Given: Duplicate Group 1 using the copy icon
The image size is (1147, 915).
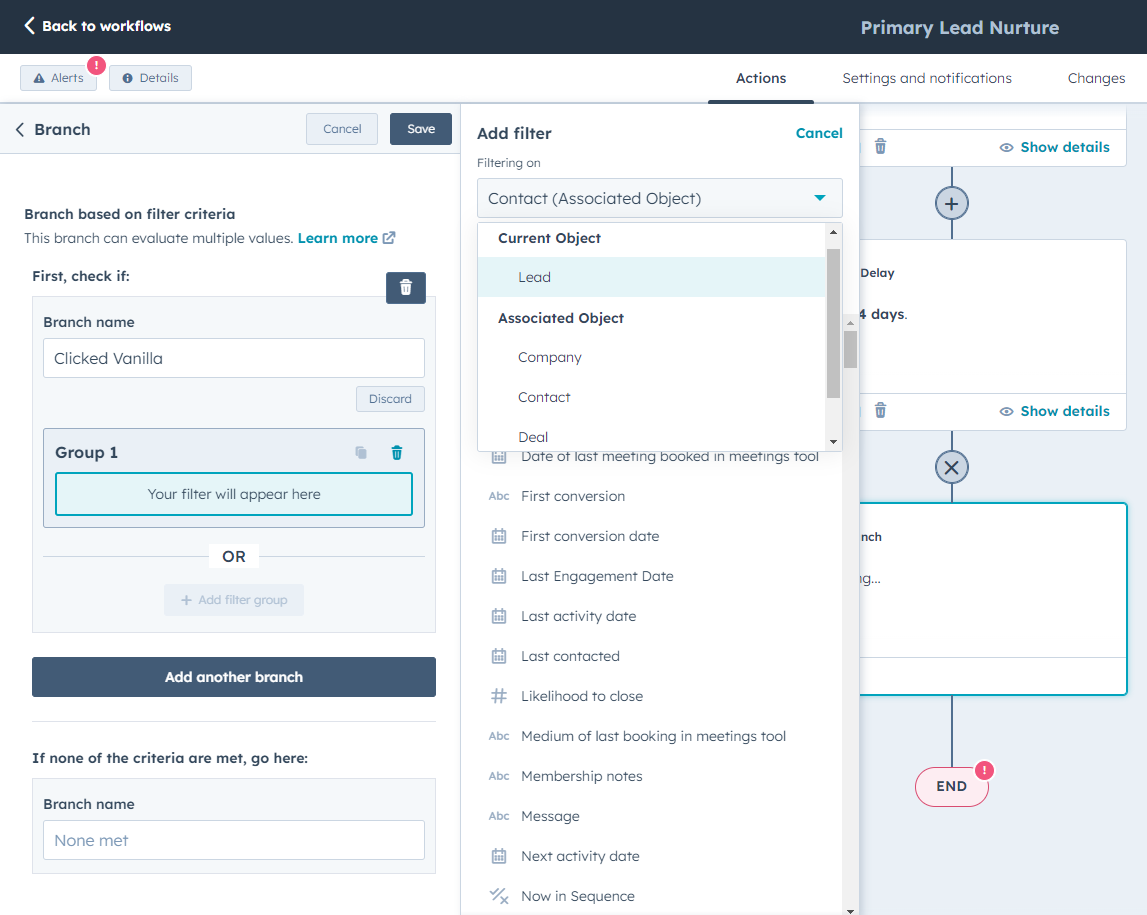Looking at the screenshot, I should click(360, 452).
